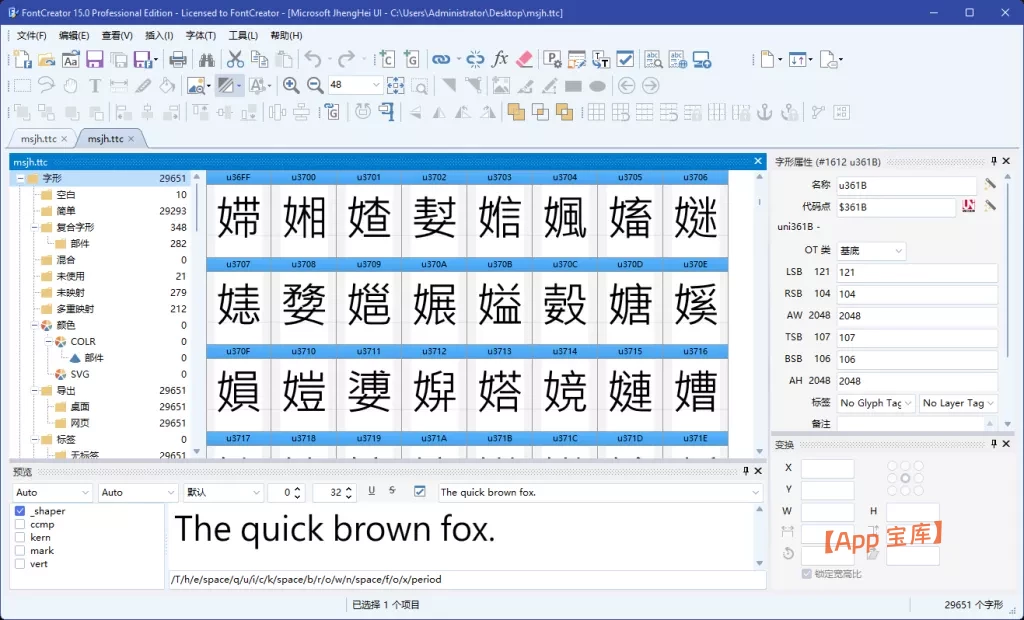Click the Open folder icon

tap(46, 60)
